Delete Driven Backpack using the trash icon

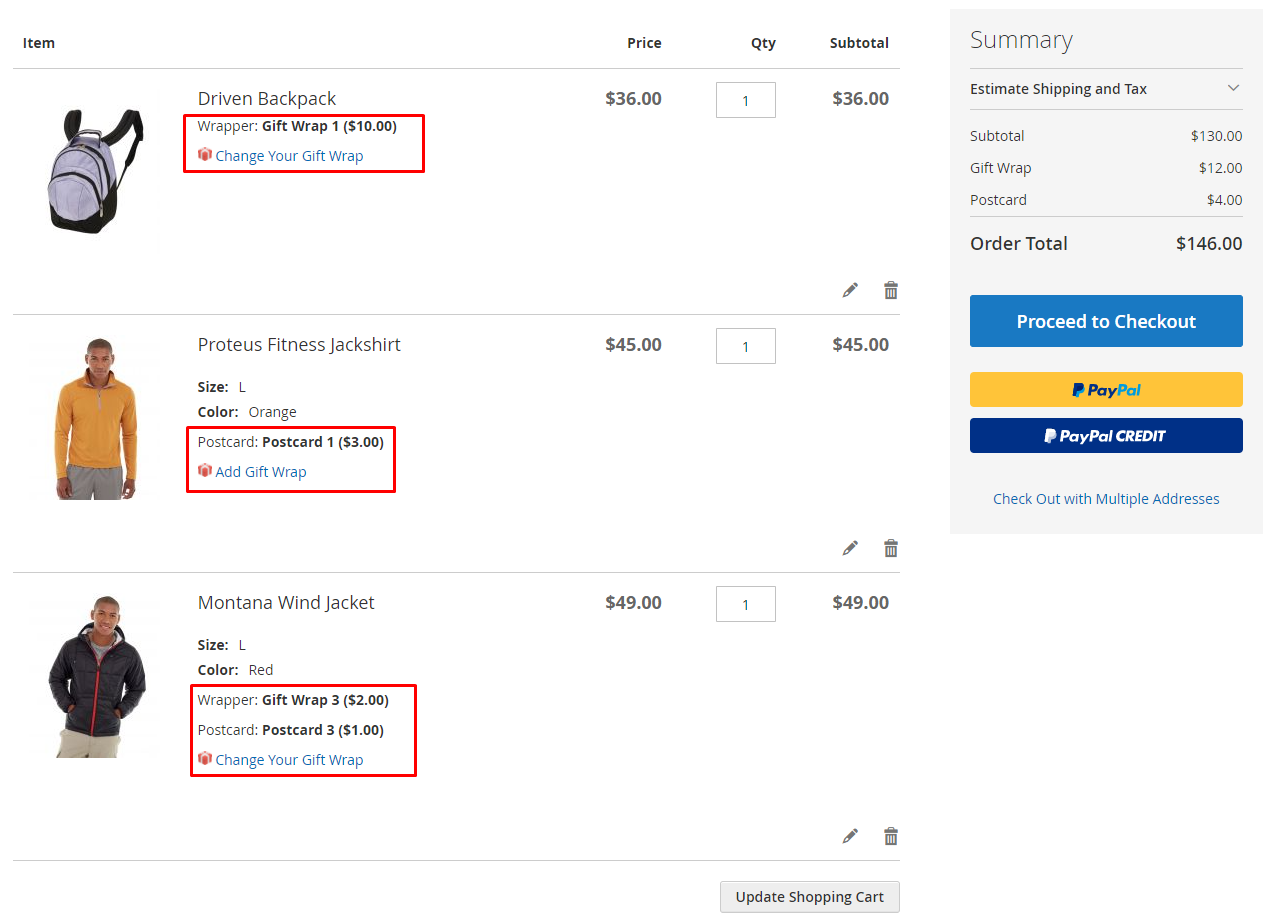tap(891, 290)
